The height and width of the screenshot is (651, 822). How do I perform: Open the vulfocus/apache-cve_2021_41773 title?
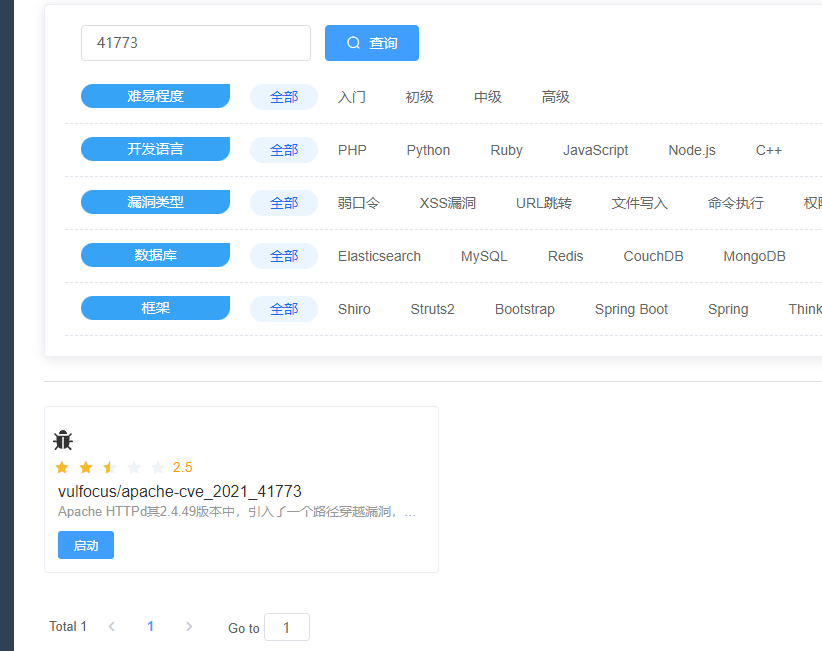pyautogui.click(x=180, y=491)
